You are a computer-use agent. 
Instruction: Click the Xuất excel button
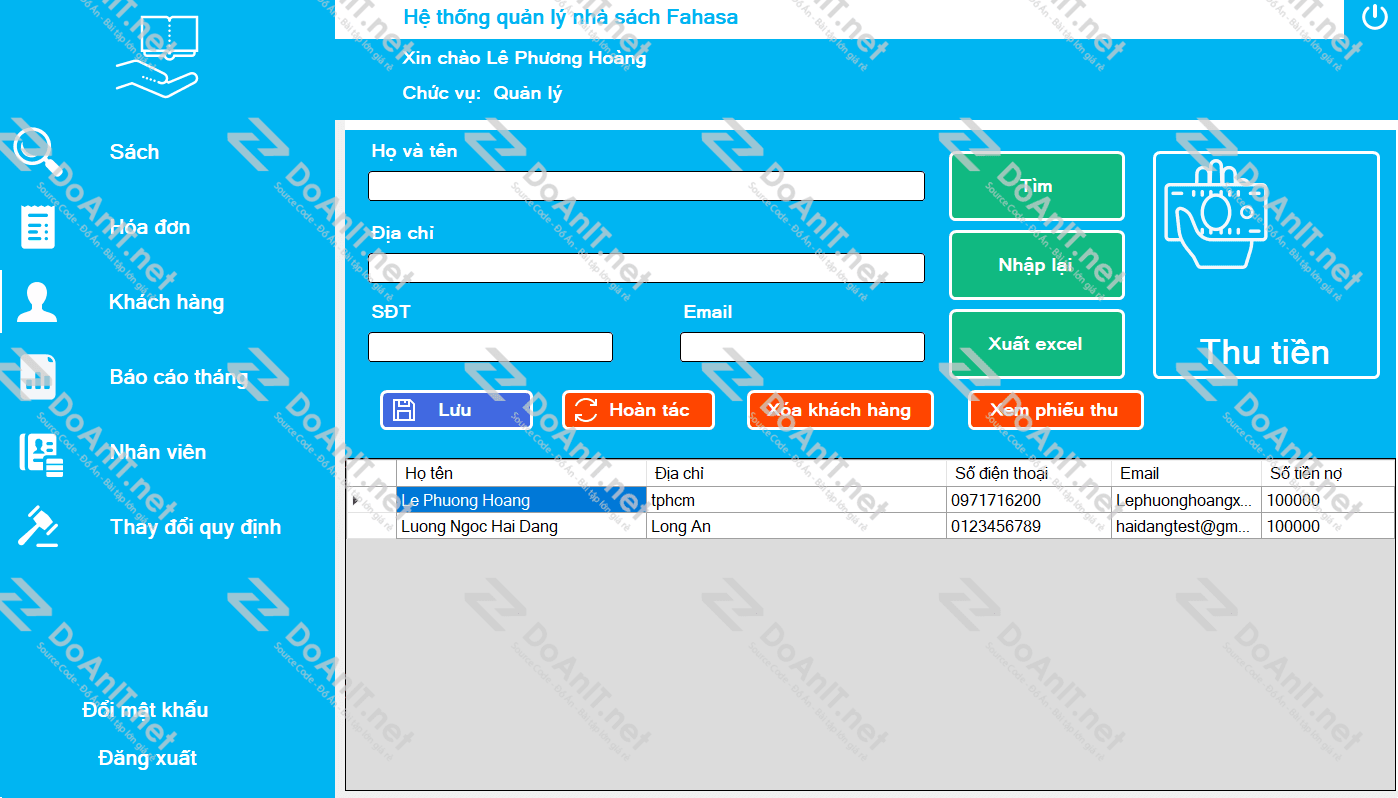coord(1037,344)
